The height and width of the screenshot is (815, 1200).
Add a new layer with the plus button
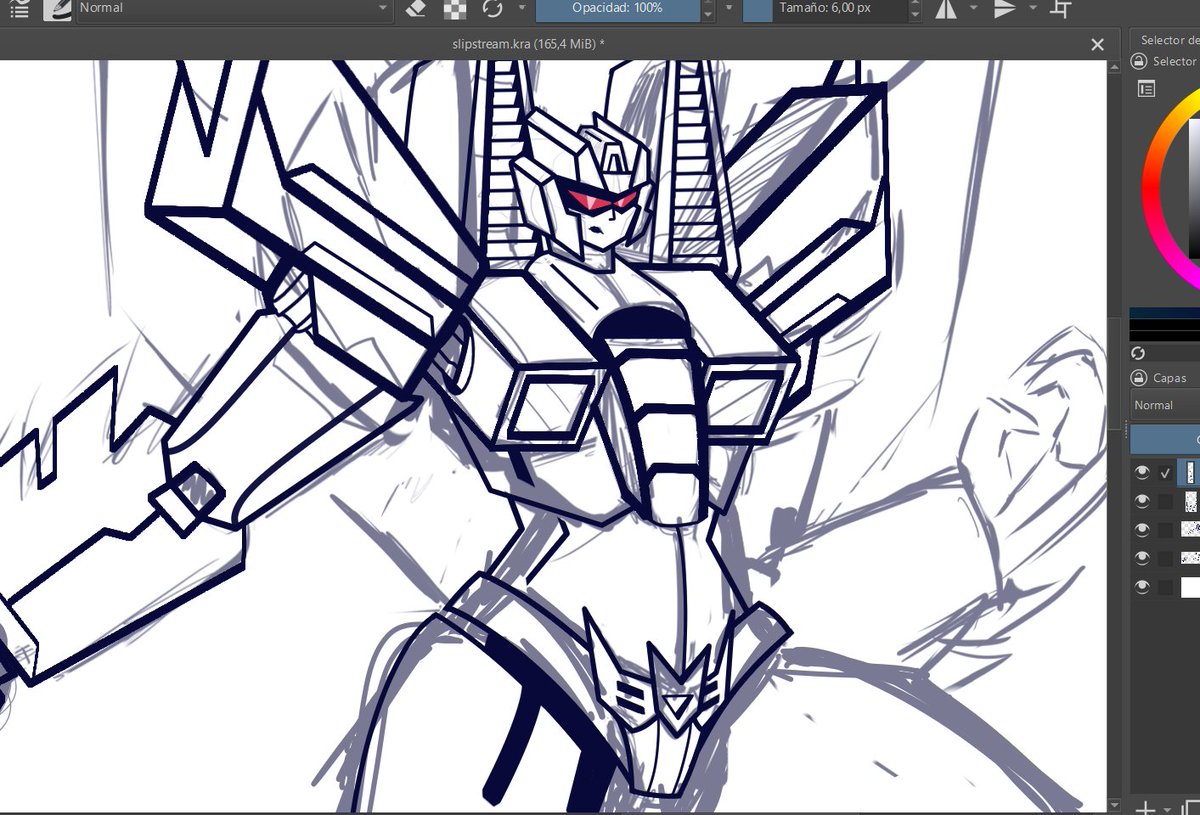pyautogui.click(x=1147, y=808)
